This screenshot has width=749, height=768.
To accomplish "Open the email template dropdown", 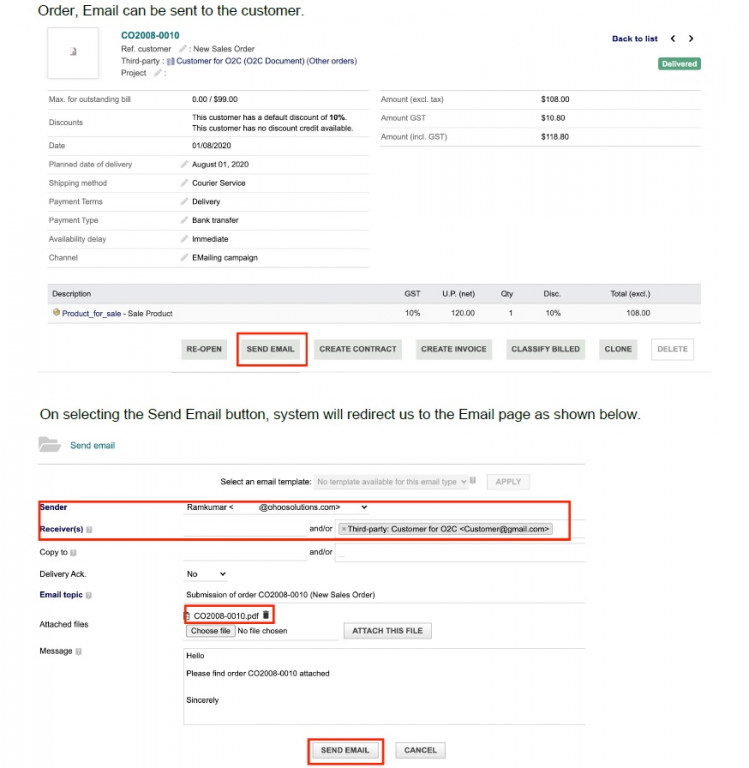I will 391,481.
